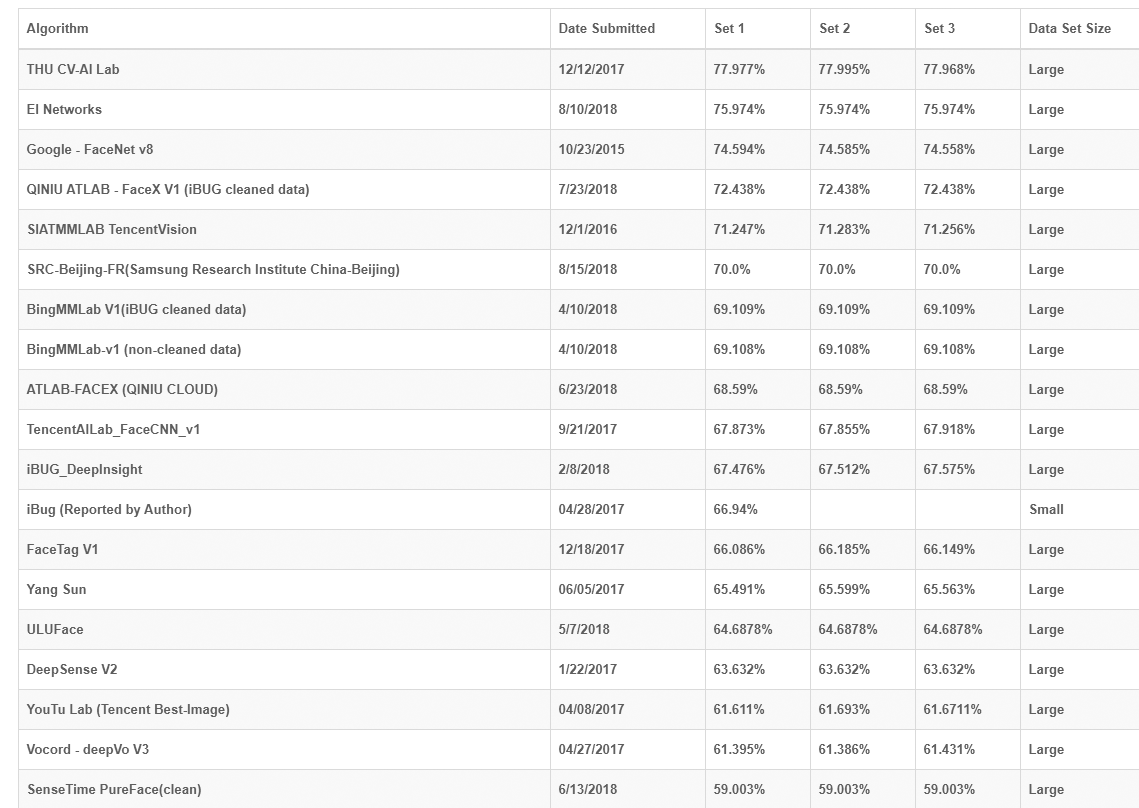The image size is (1139, 808).
Task: Click the date 8/15/2018
Action: point(588,269)
